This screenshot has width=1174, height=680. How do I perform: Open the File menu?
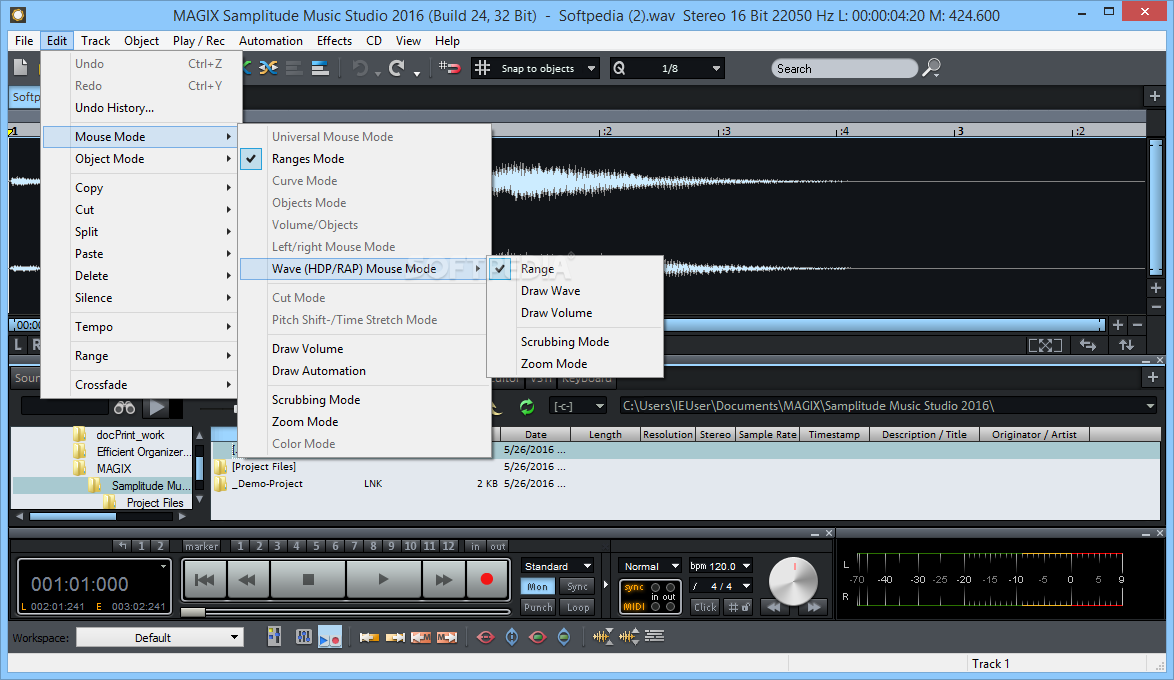[x=24, y=40]
